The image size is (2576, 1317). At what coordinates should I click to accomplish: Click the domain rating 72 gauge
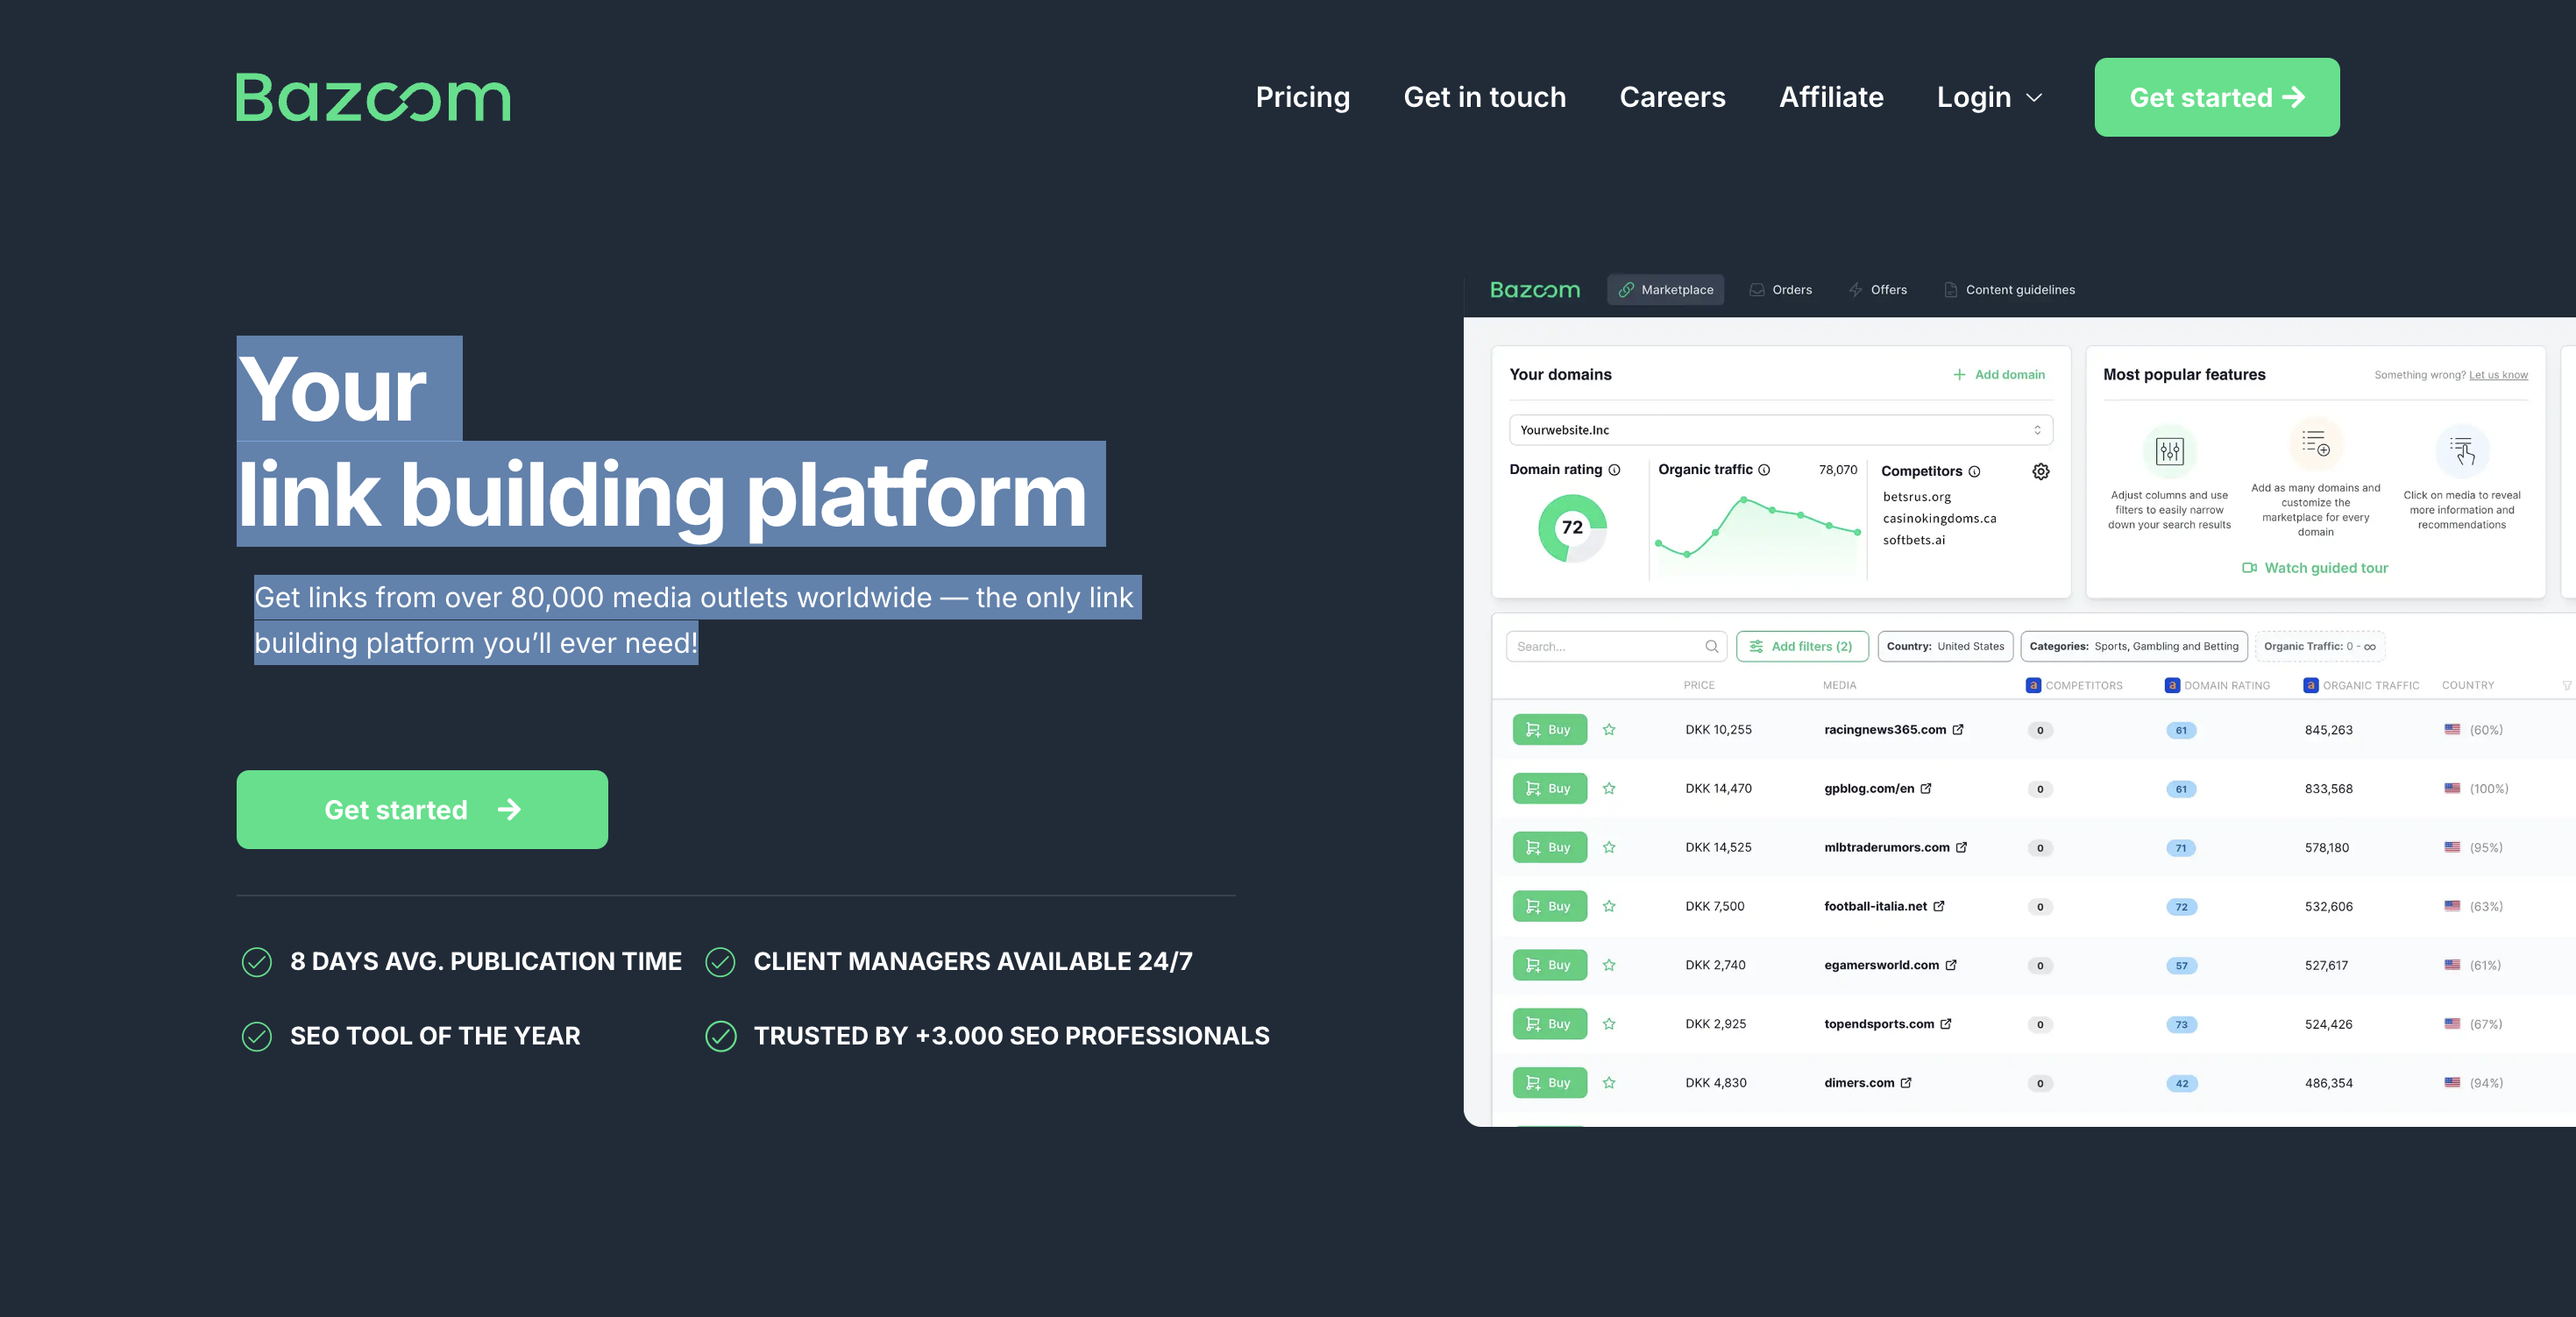click(x=1572, y=528)
